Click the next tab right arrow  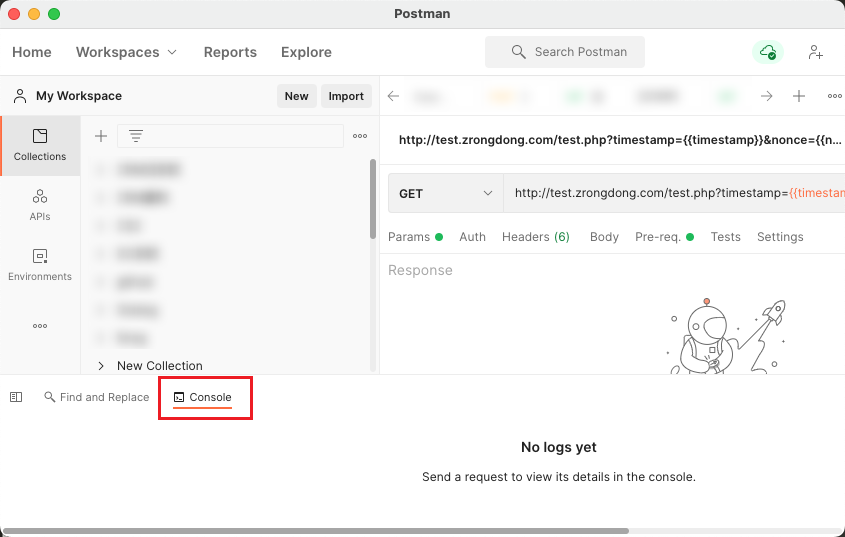point(766,96)
